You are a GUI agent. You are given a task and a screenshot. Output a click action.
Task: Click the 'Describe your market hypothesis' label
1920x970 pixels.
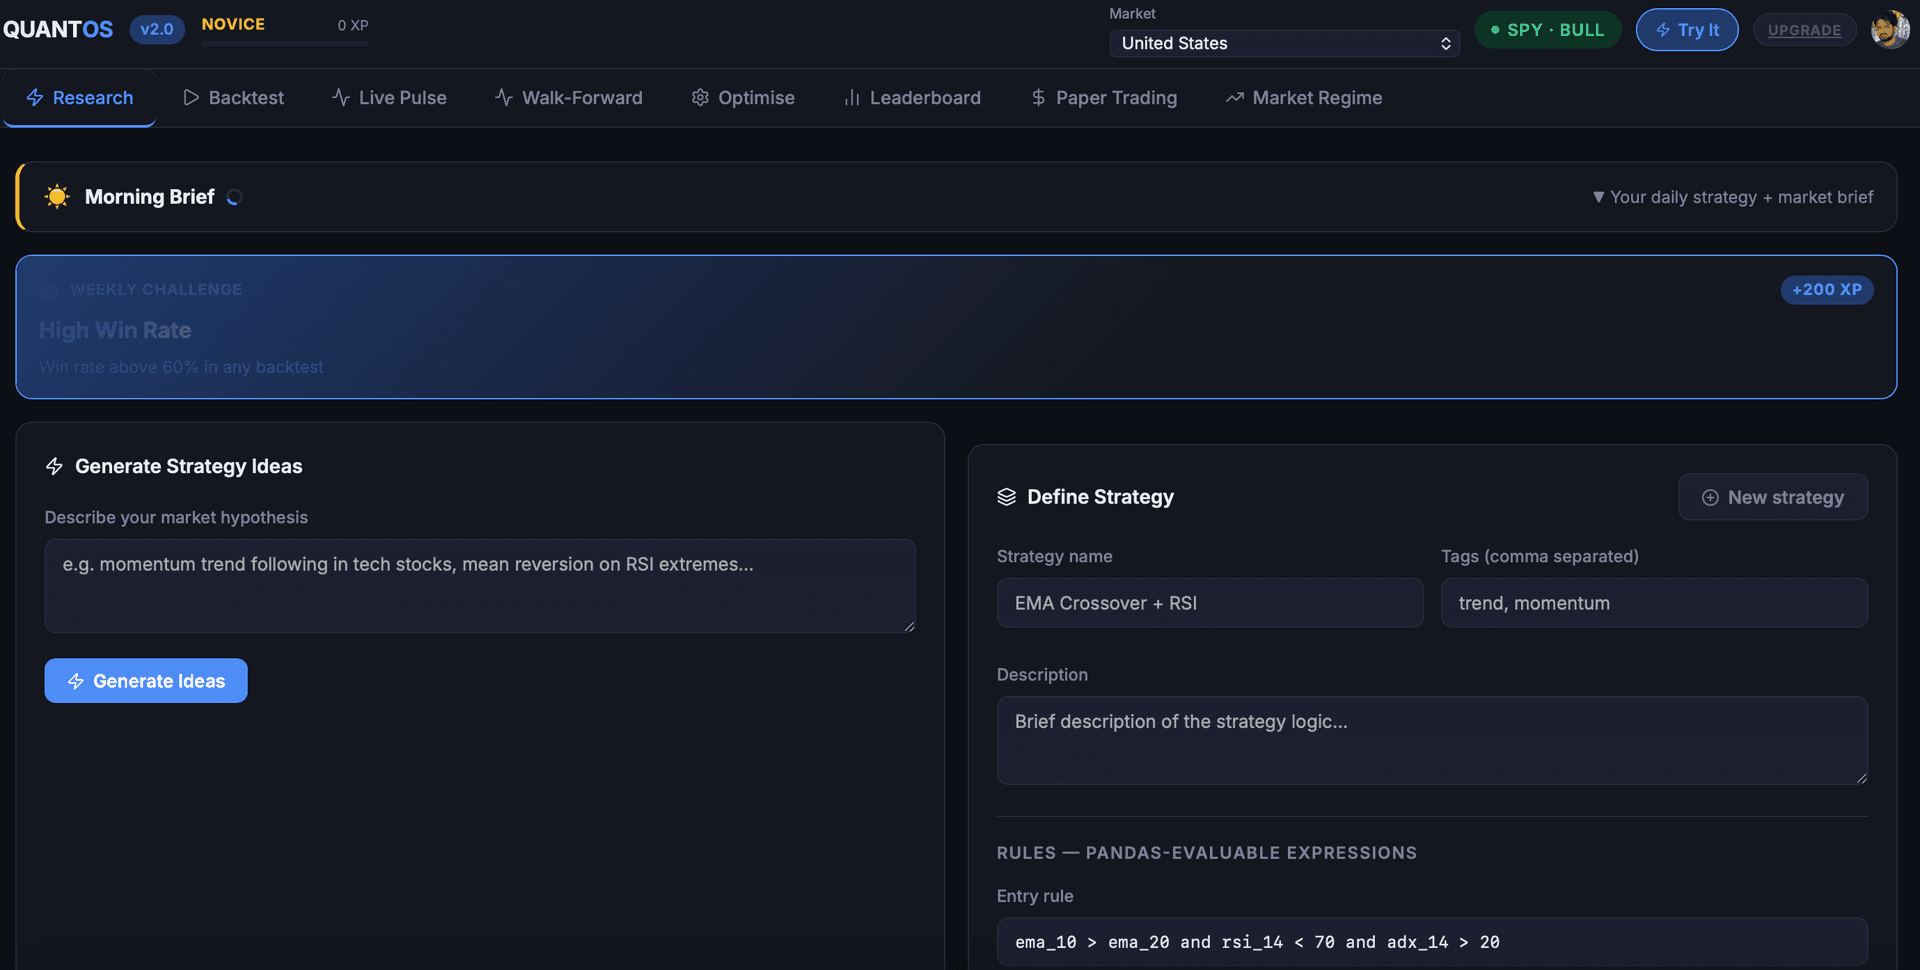[176, 518]
